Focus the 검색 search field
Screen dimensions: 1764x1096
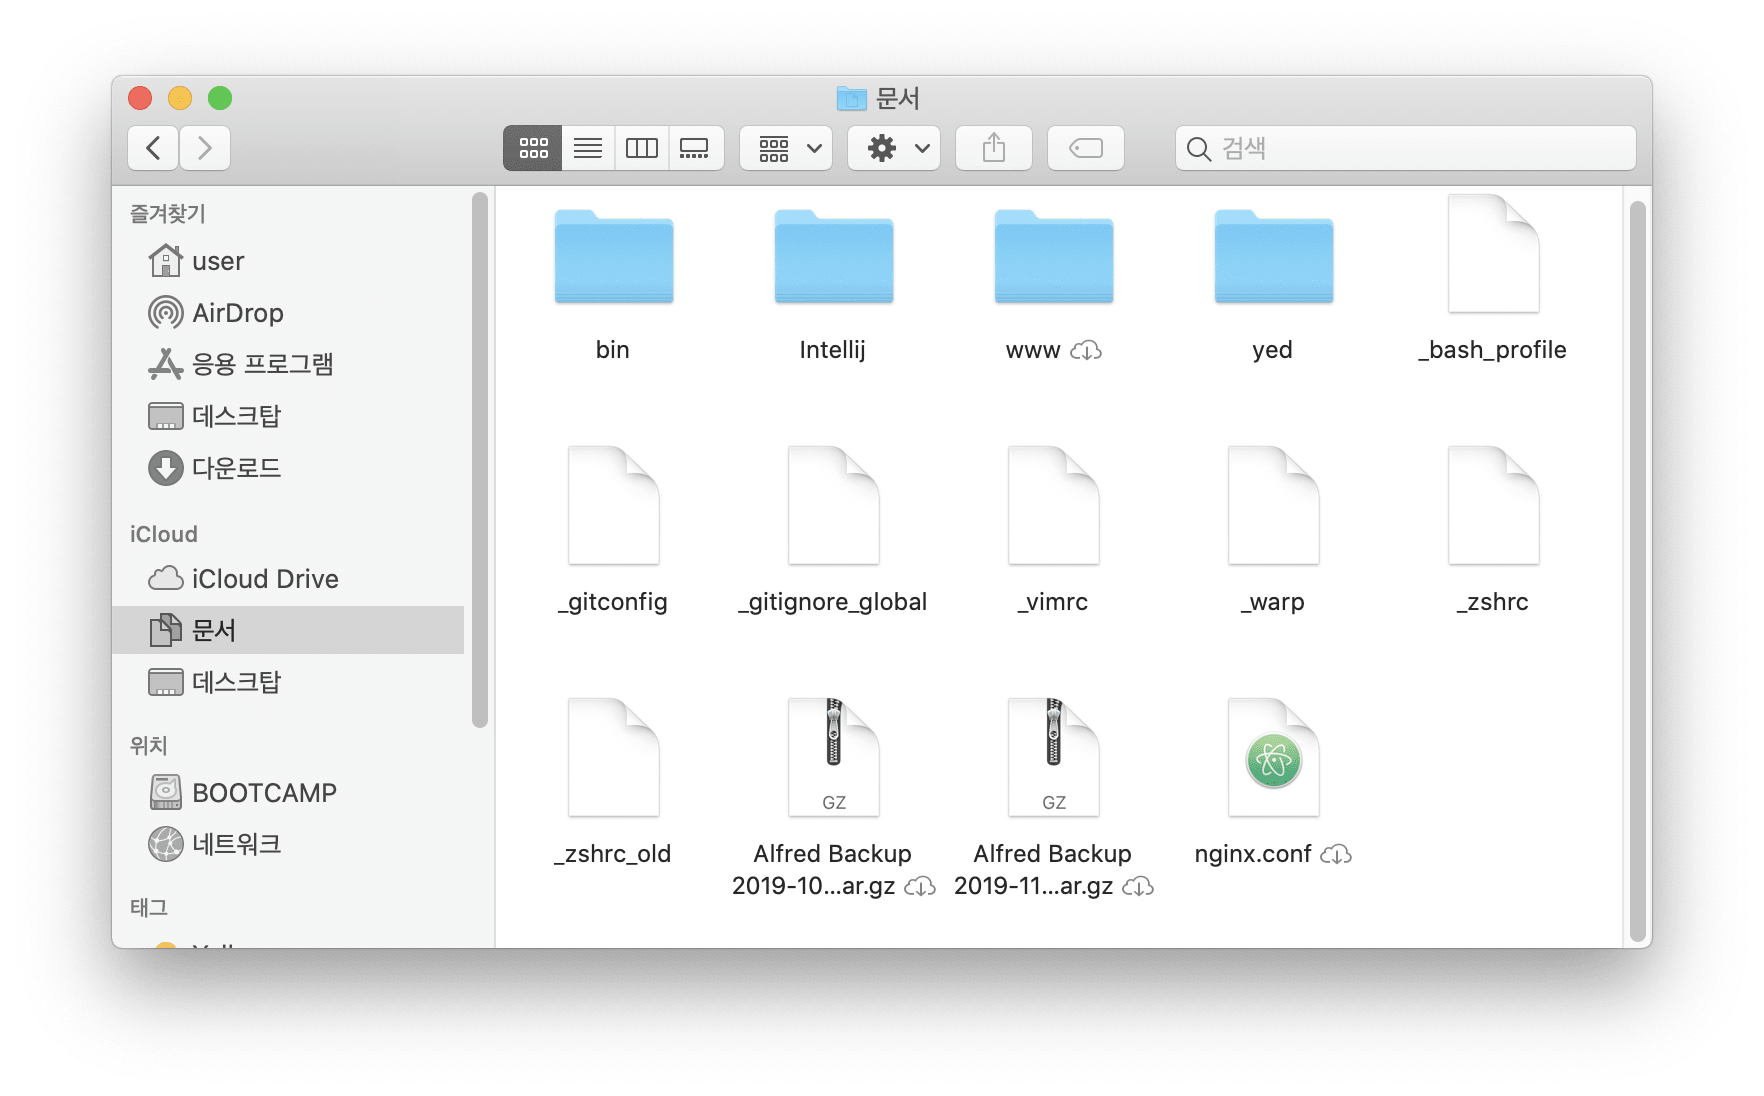(x=1406, y=148)
